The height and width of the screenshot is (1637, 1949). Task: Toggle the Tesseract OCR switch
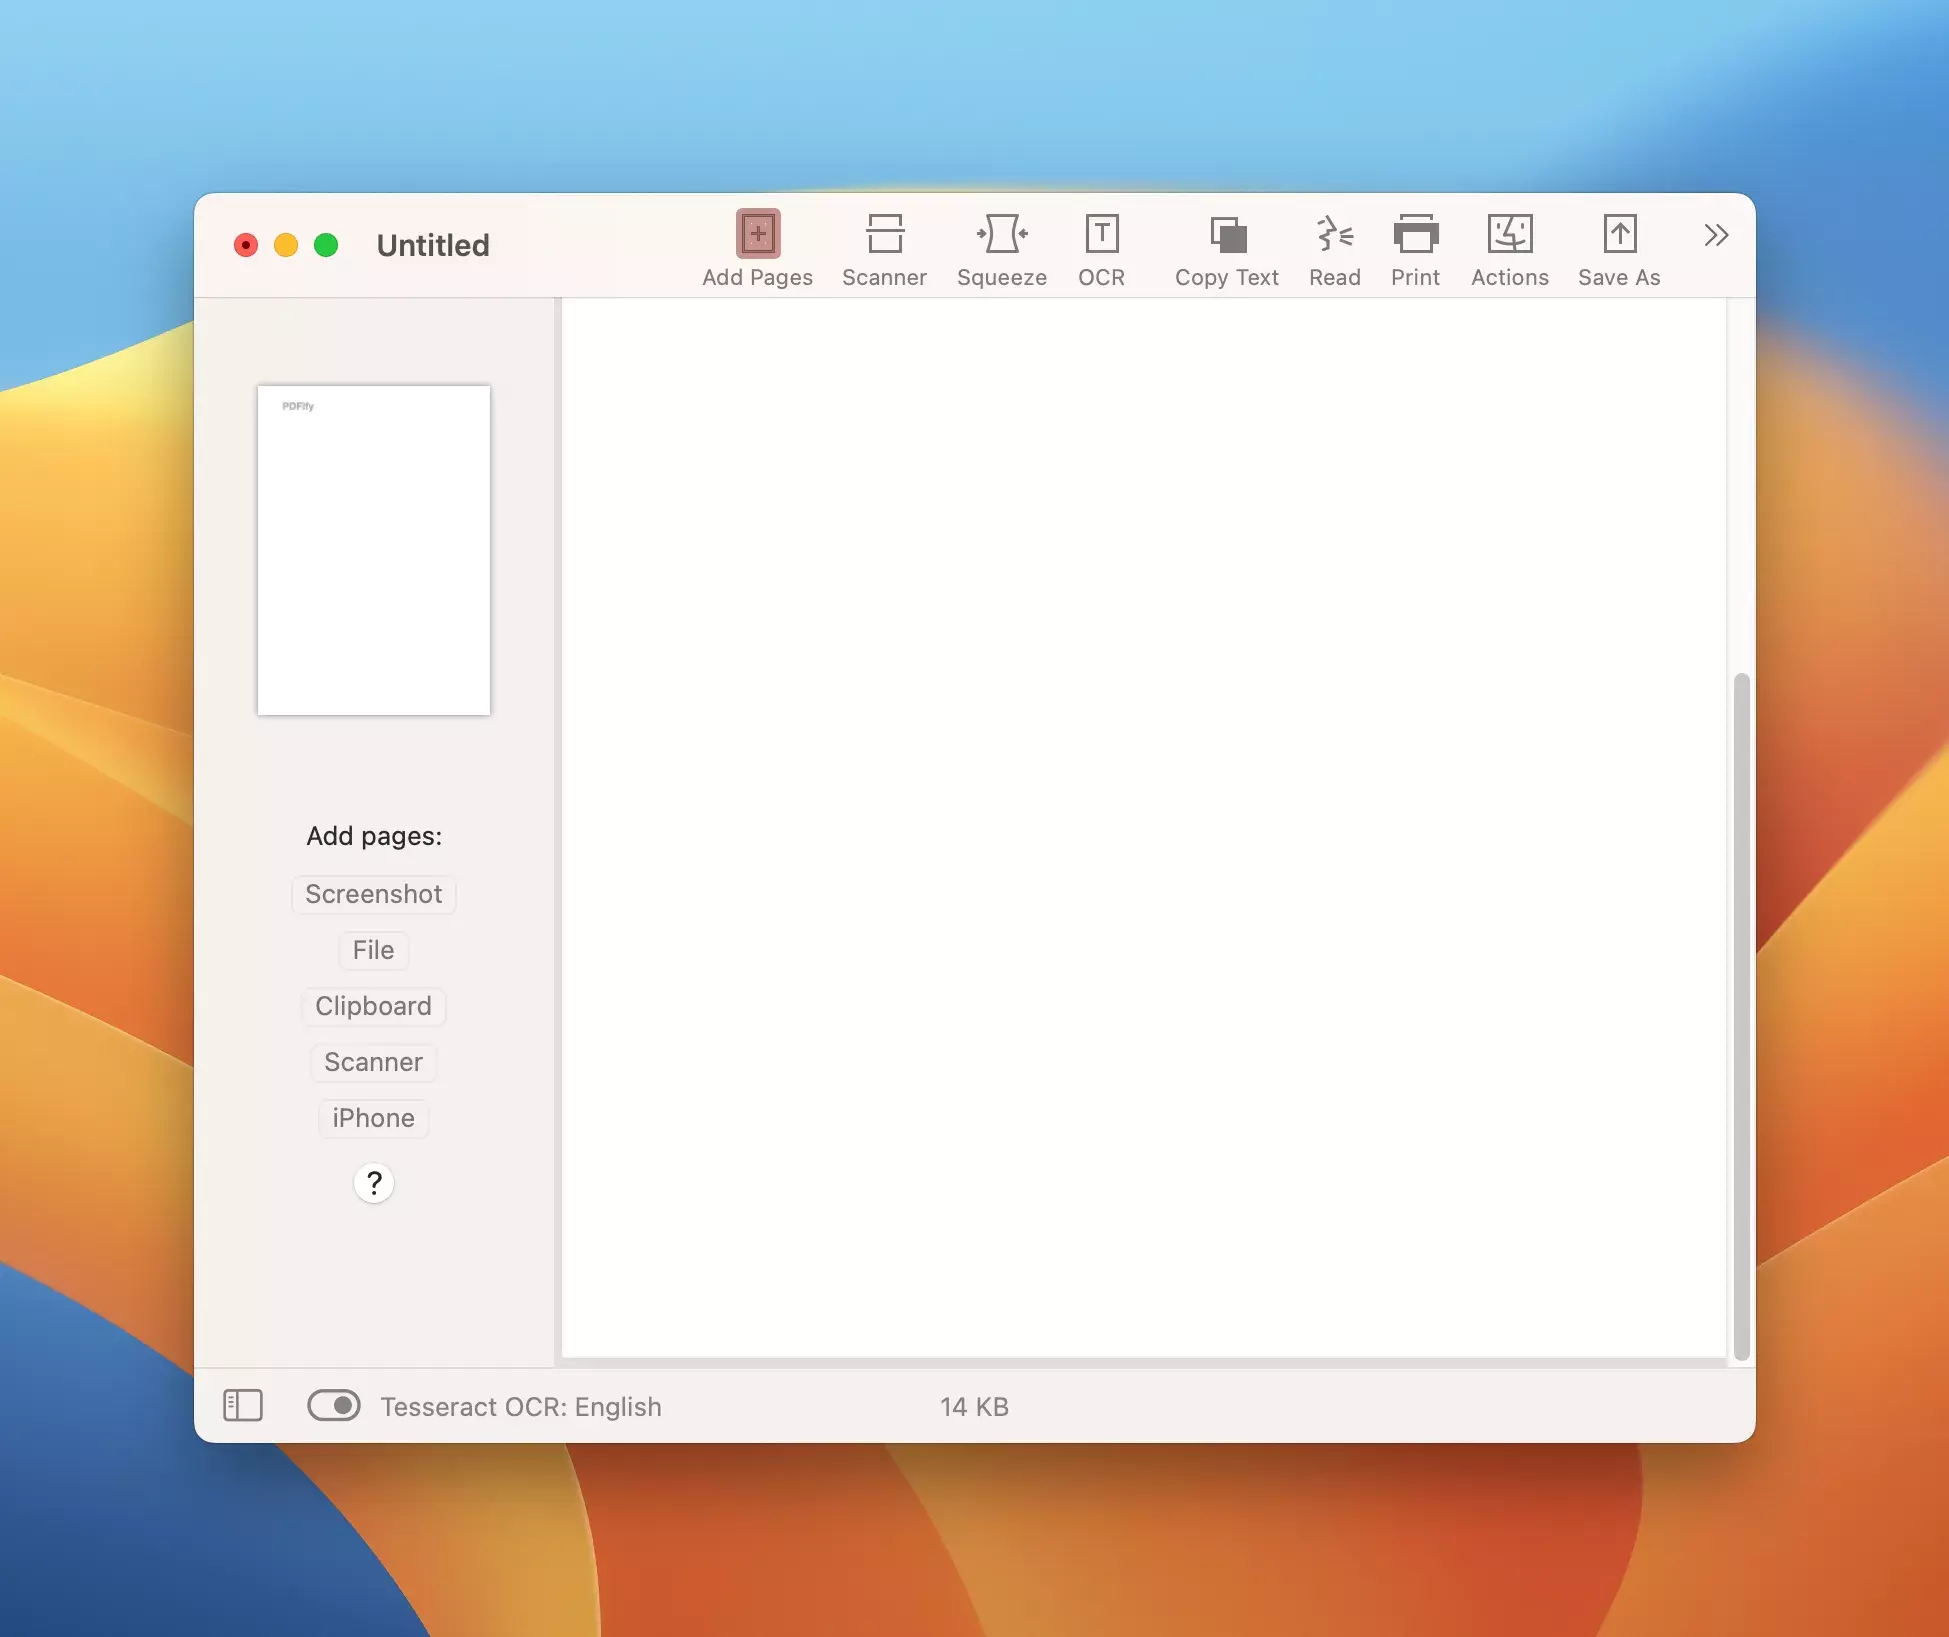coord(334,1405)
